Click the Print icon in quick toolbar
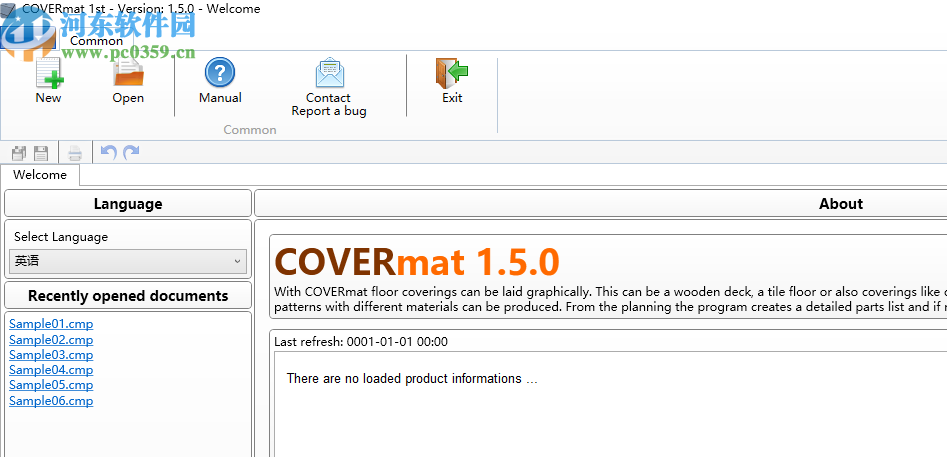Viewport: 947px width, 457px height. (x=75, y=153)
